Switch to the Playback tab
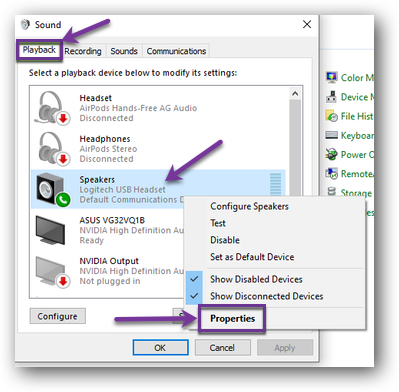This screenshot has width=399, height=392. (39, 50)
